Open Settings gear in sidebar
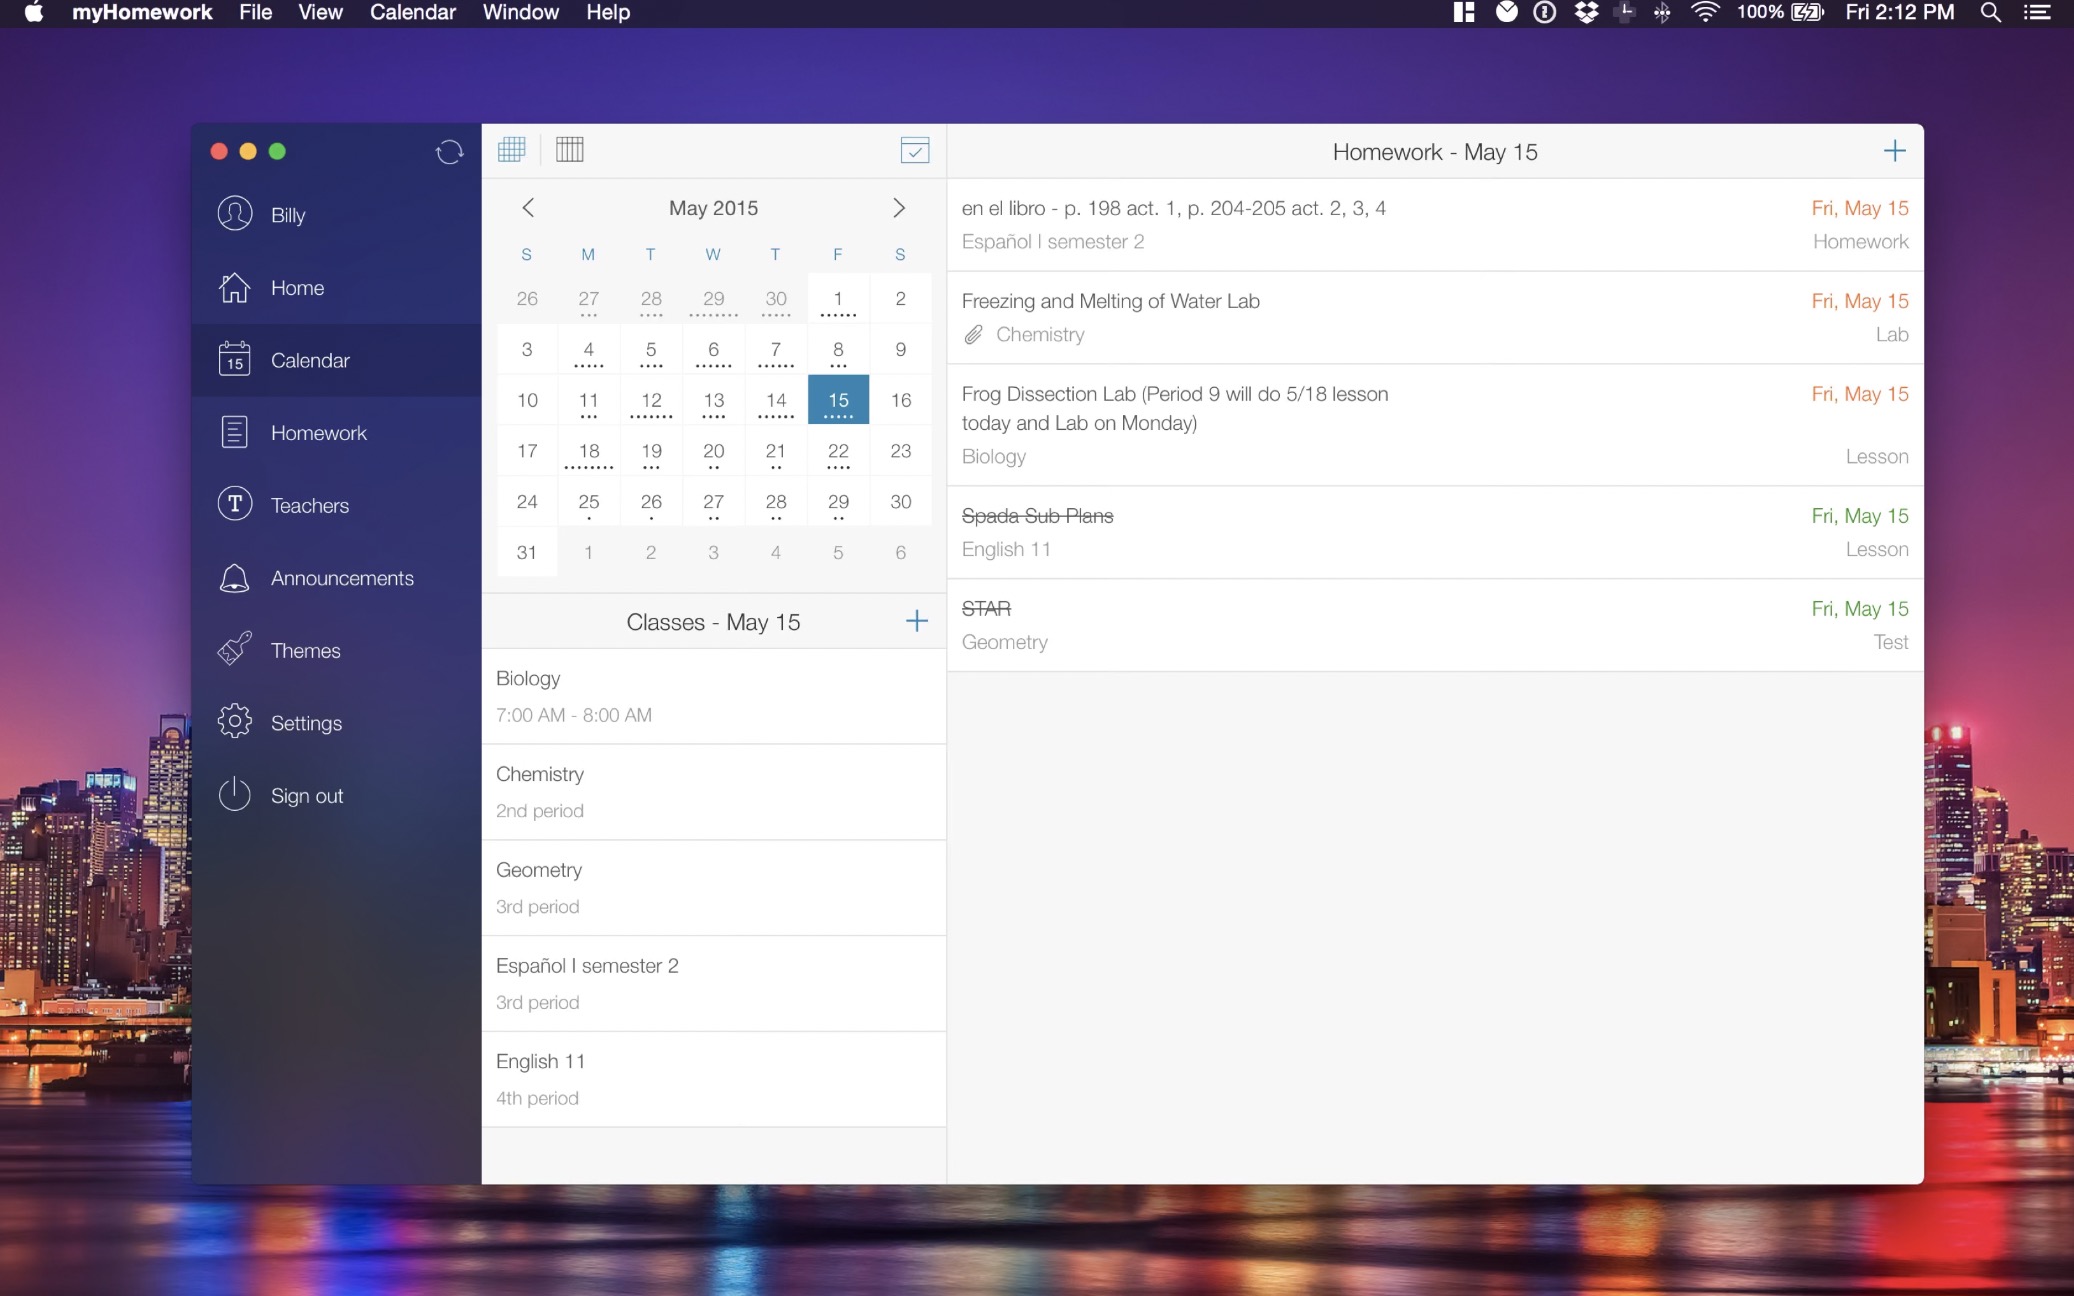 tap(305, 723)
